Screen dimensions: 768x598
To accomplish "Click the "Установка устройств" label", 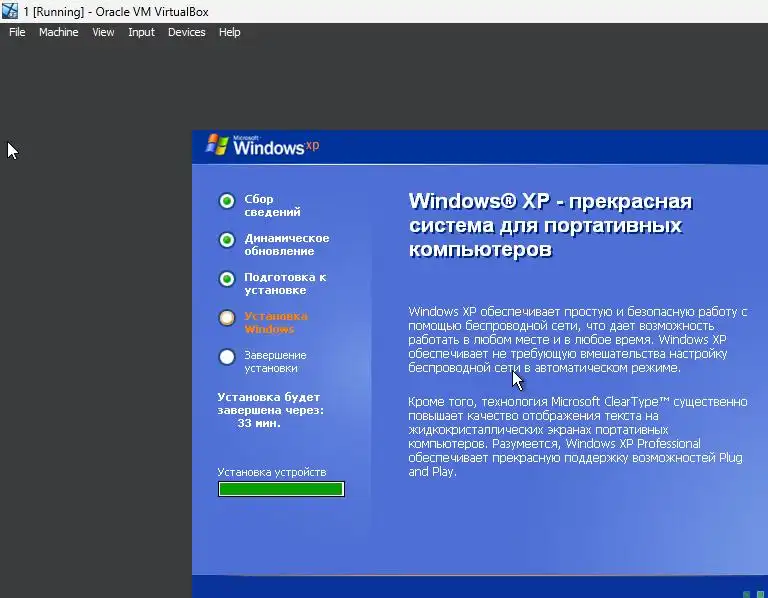I will click(x=271, y=472).
